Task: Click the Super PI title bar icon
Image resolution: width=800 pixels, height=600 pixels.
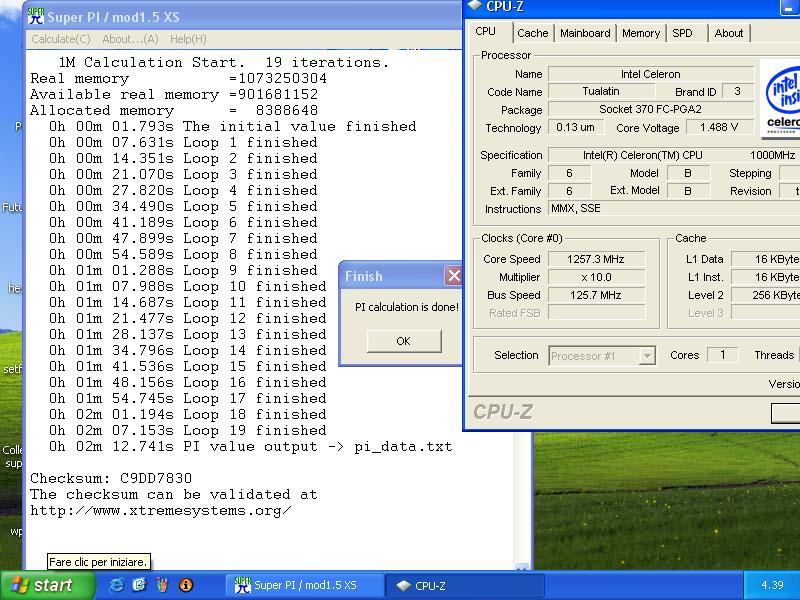Action: point(36,16)
